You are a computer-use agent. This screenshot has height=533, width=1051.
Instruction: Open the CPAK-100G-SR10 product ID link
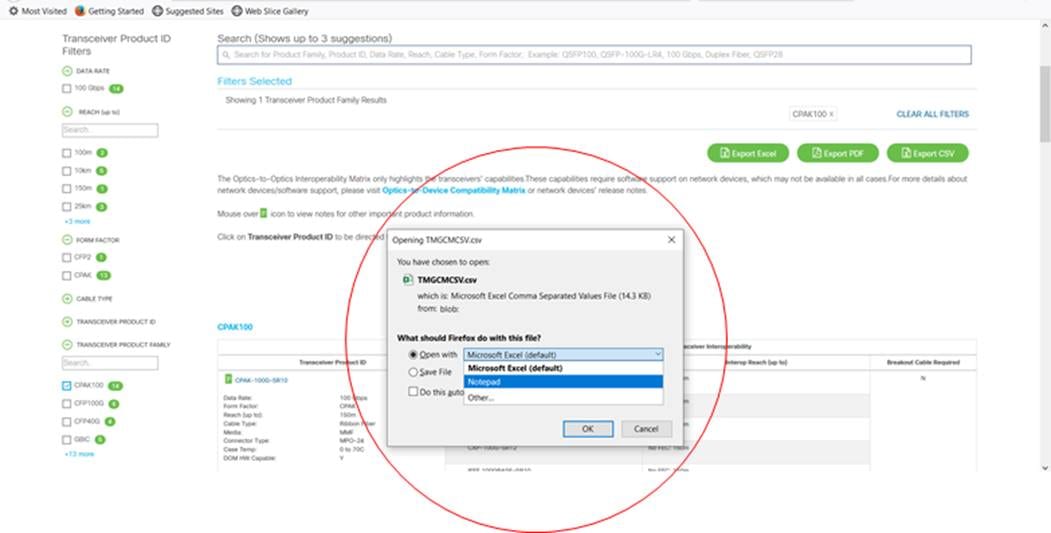tap(261, 380)
